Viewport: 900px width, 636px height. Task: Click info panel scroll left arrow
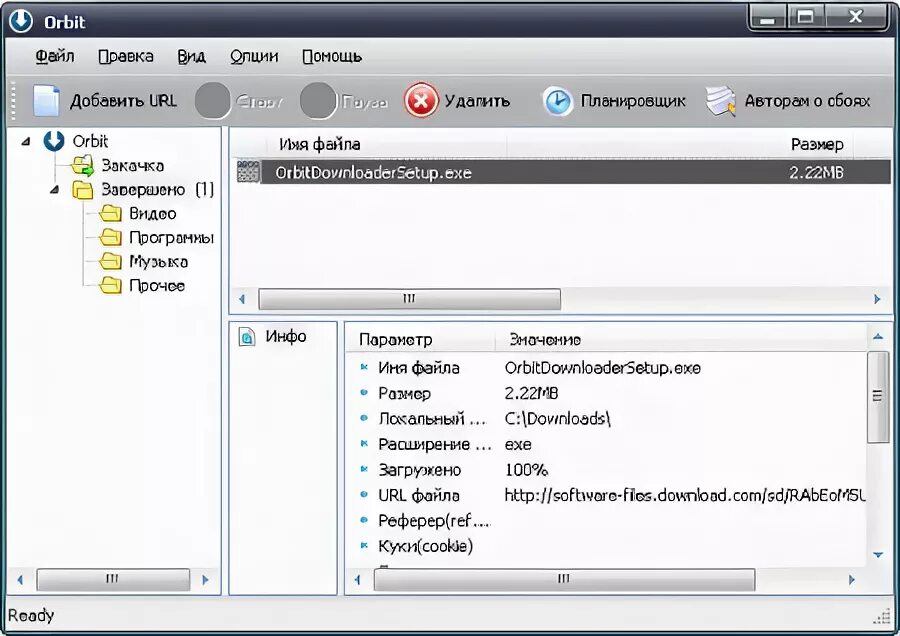click(358, 580)
